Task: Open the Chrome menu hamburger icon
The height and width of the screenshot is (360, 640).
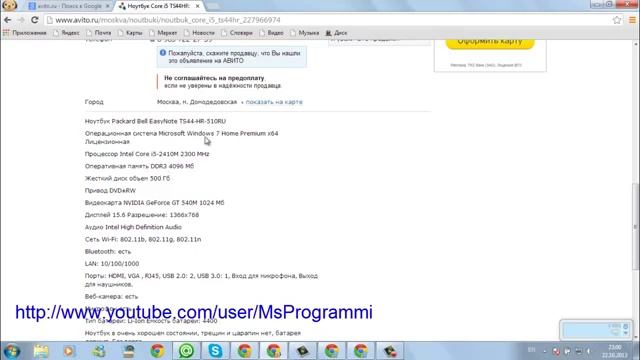Action: click(632, 20)
